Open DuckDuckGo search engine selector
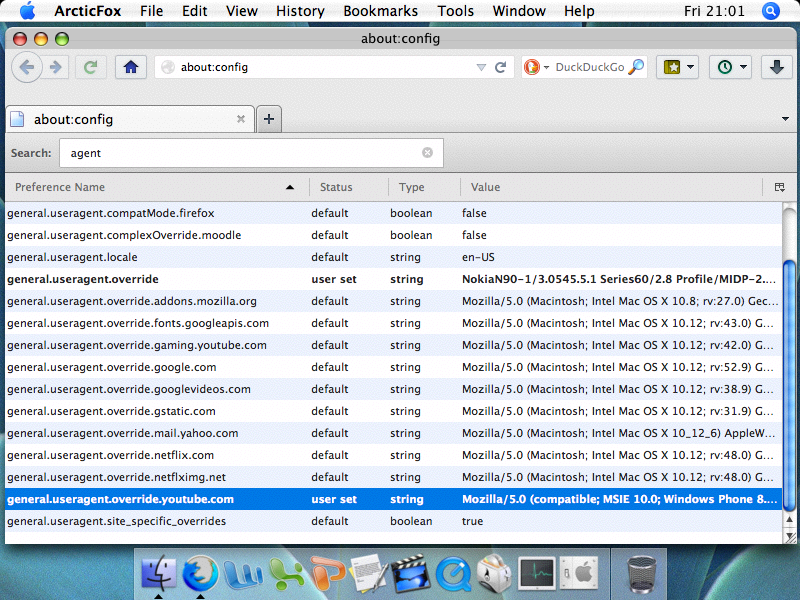800x600 pixels. (536, 67)
